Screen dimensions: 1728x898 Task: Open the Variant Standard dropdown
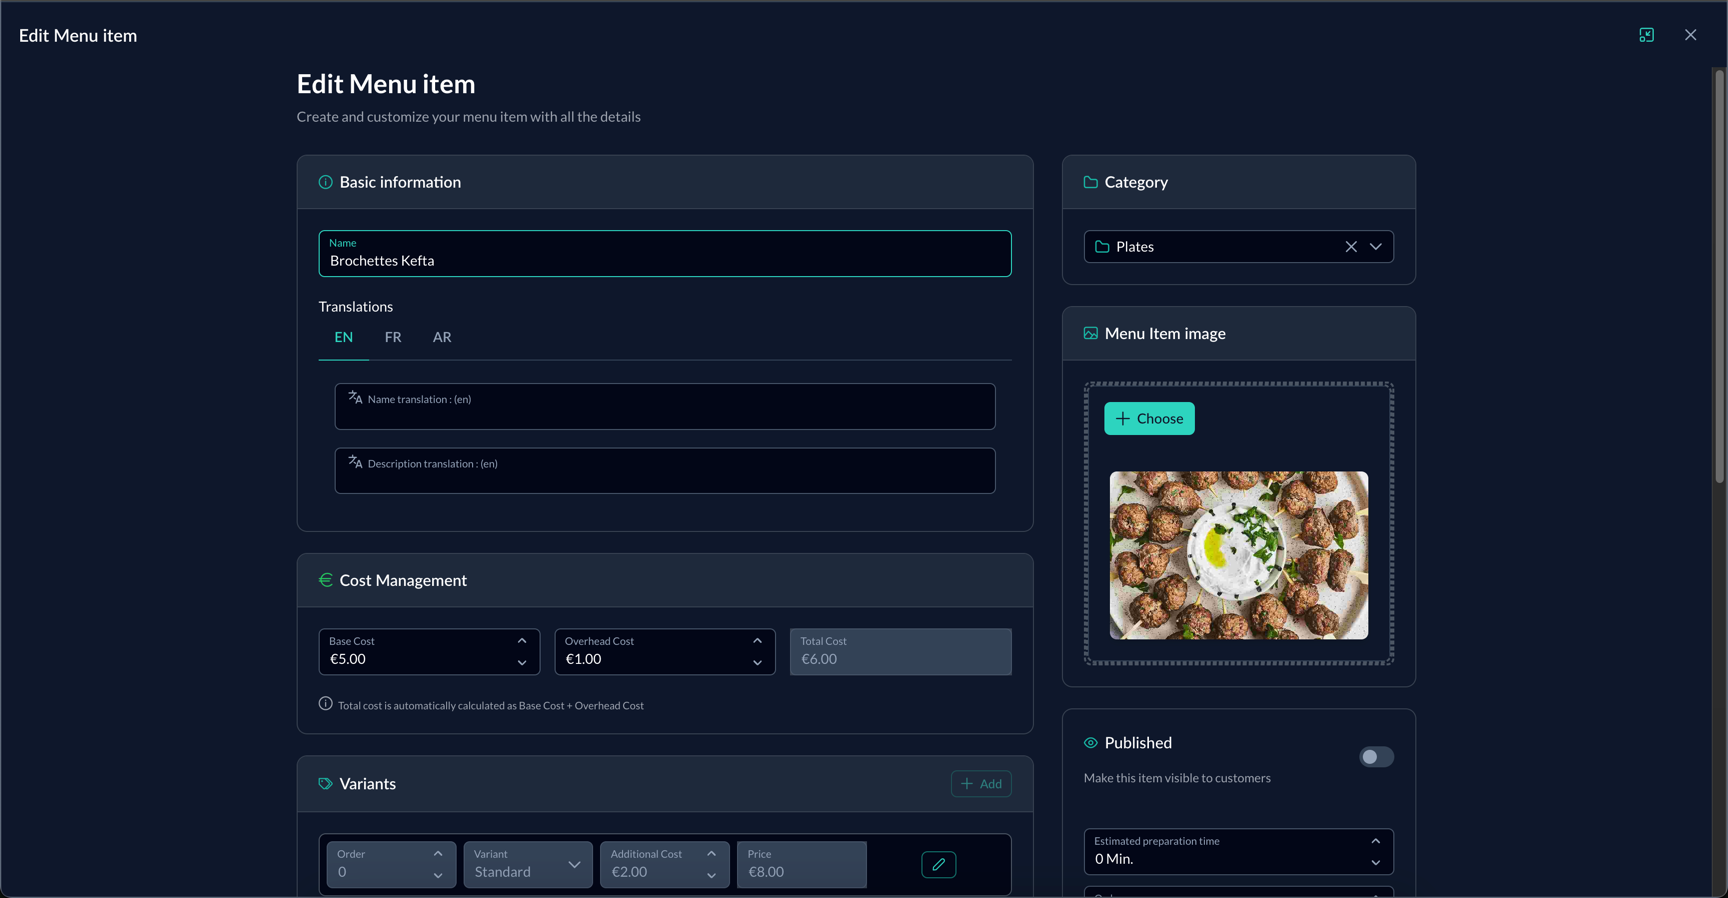[527, 865]
